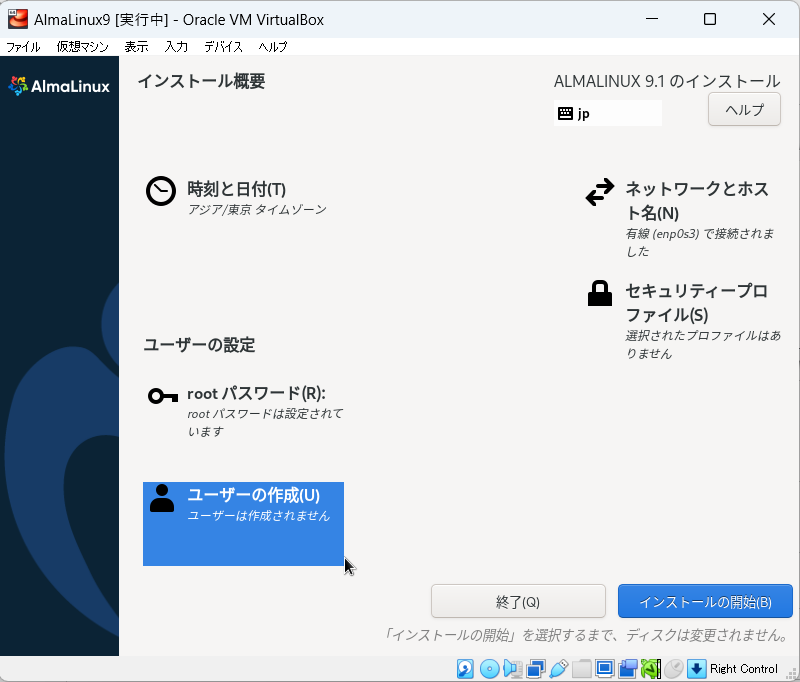800x682 pixels.
Task: Click the shared folders status icon
Action: pos(582,669)
